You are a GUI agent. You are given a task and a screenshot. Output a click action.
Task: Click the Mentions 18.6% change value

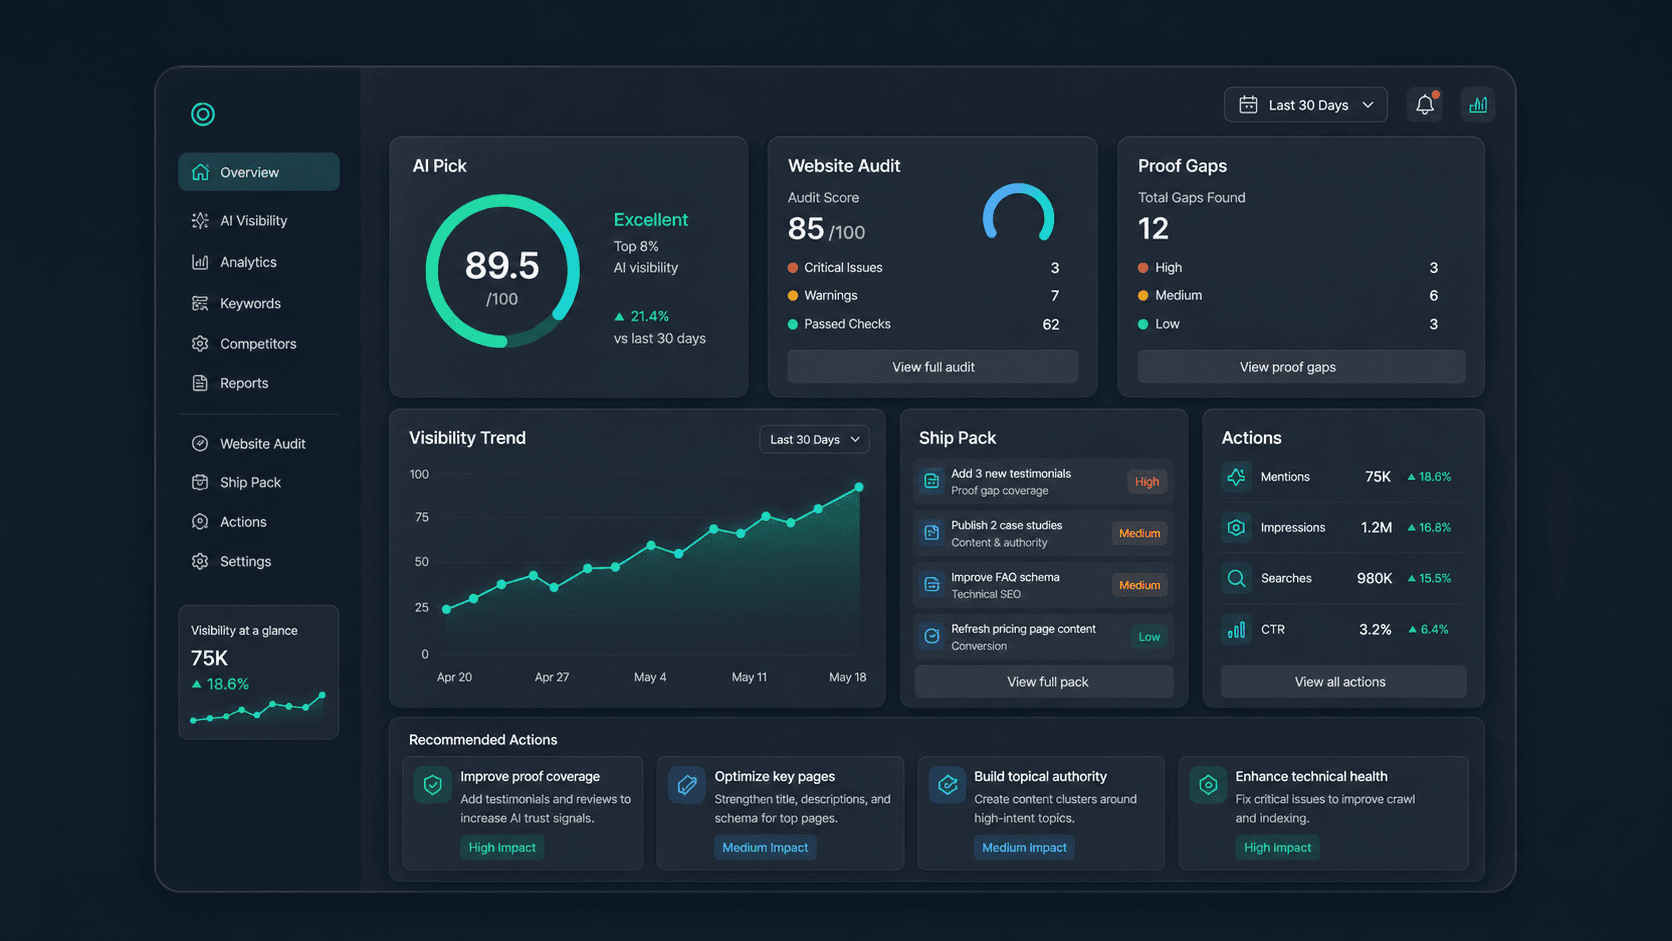click(x=1429, y=477)
